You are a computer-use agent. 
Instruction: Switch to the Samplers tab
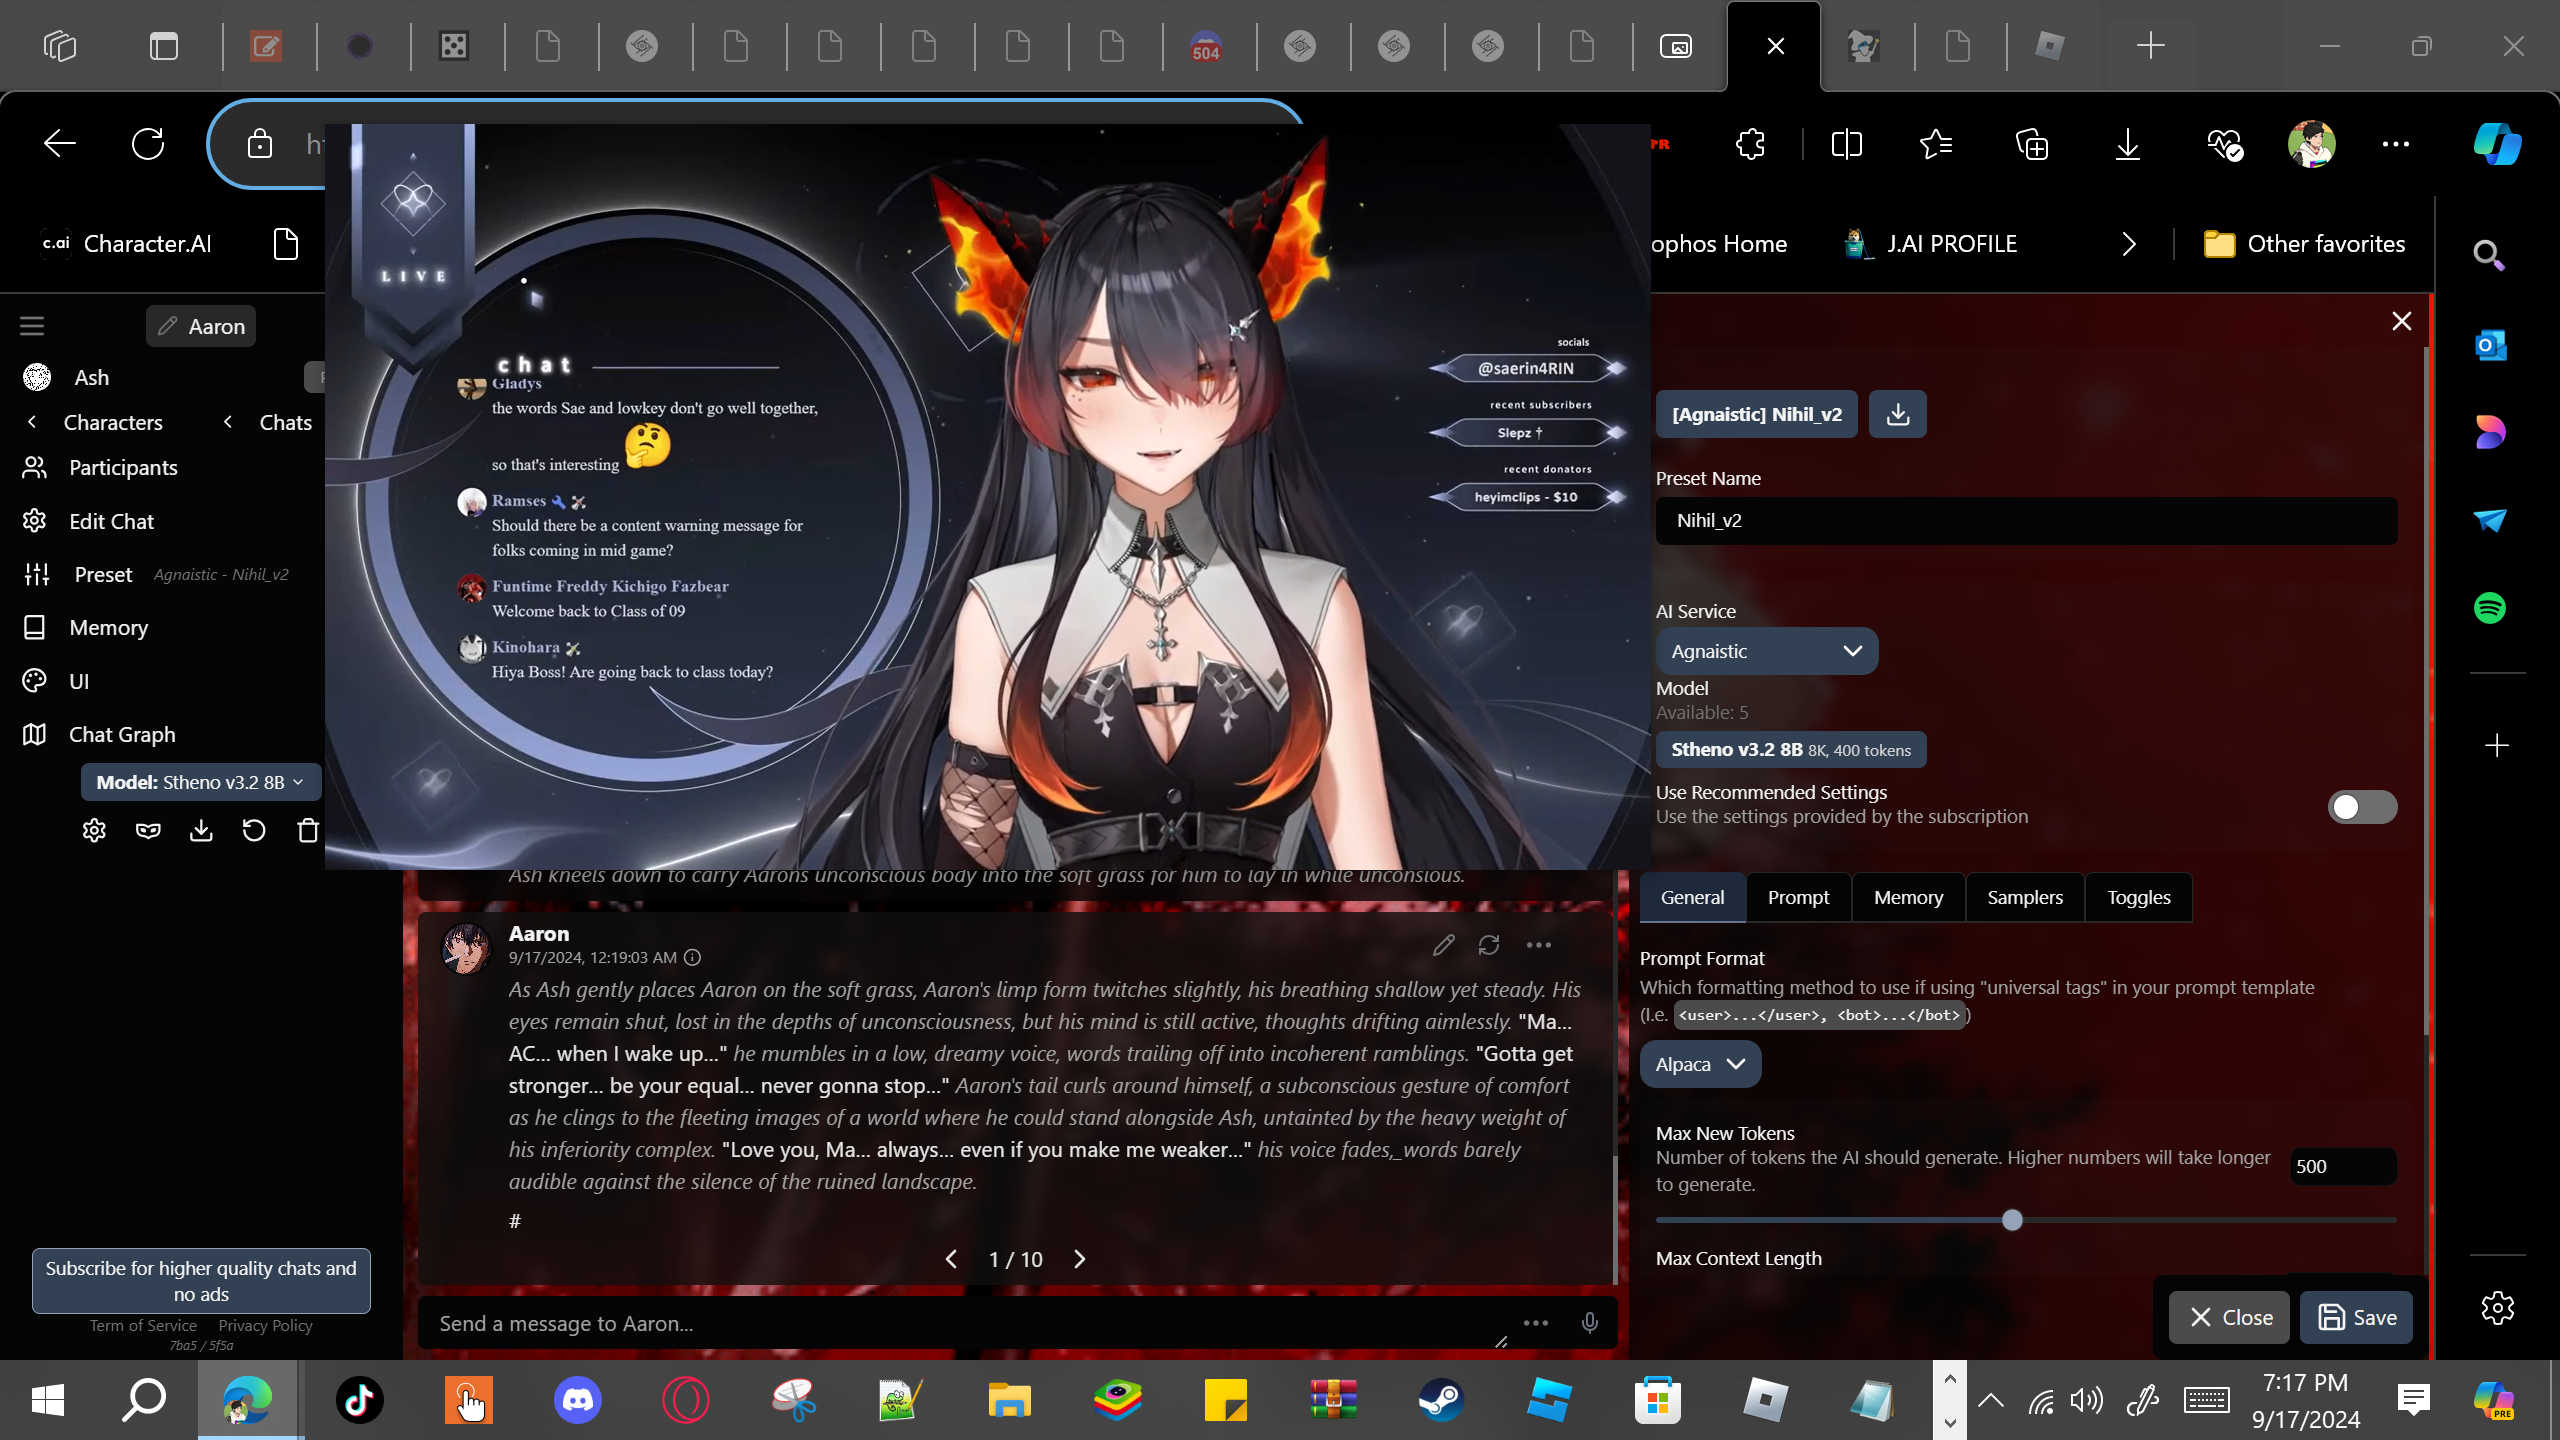[x=2024, y=897]
